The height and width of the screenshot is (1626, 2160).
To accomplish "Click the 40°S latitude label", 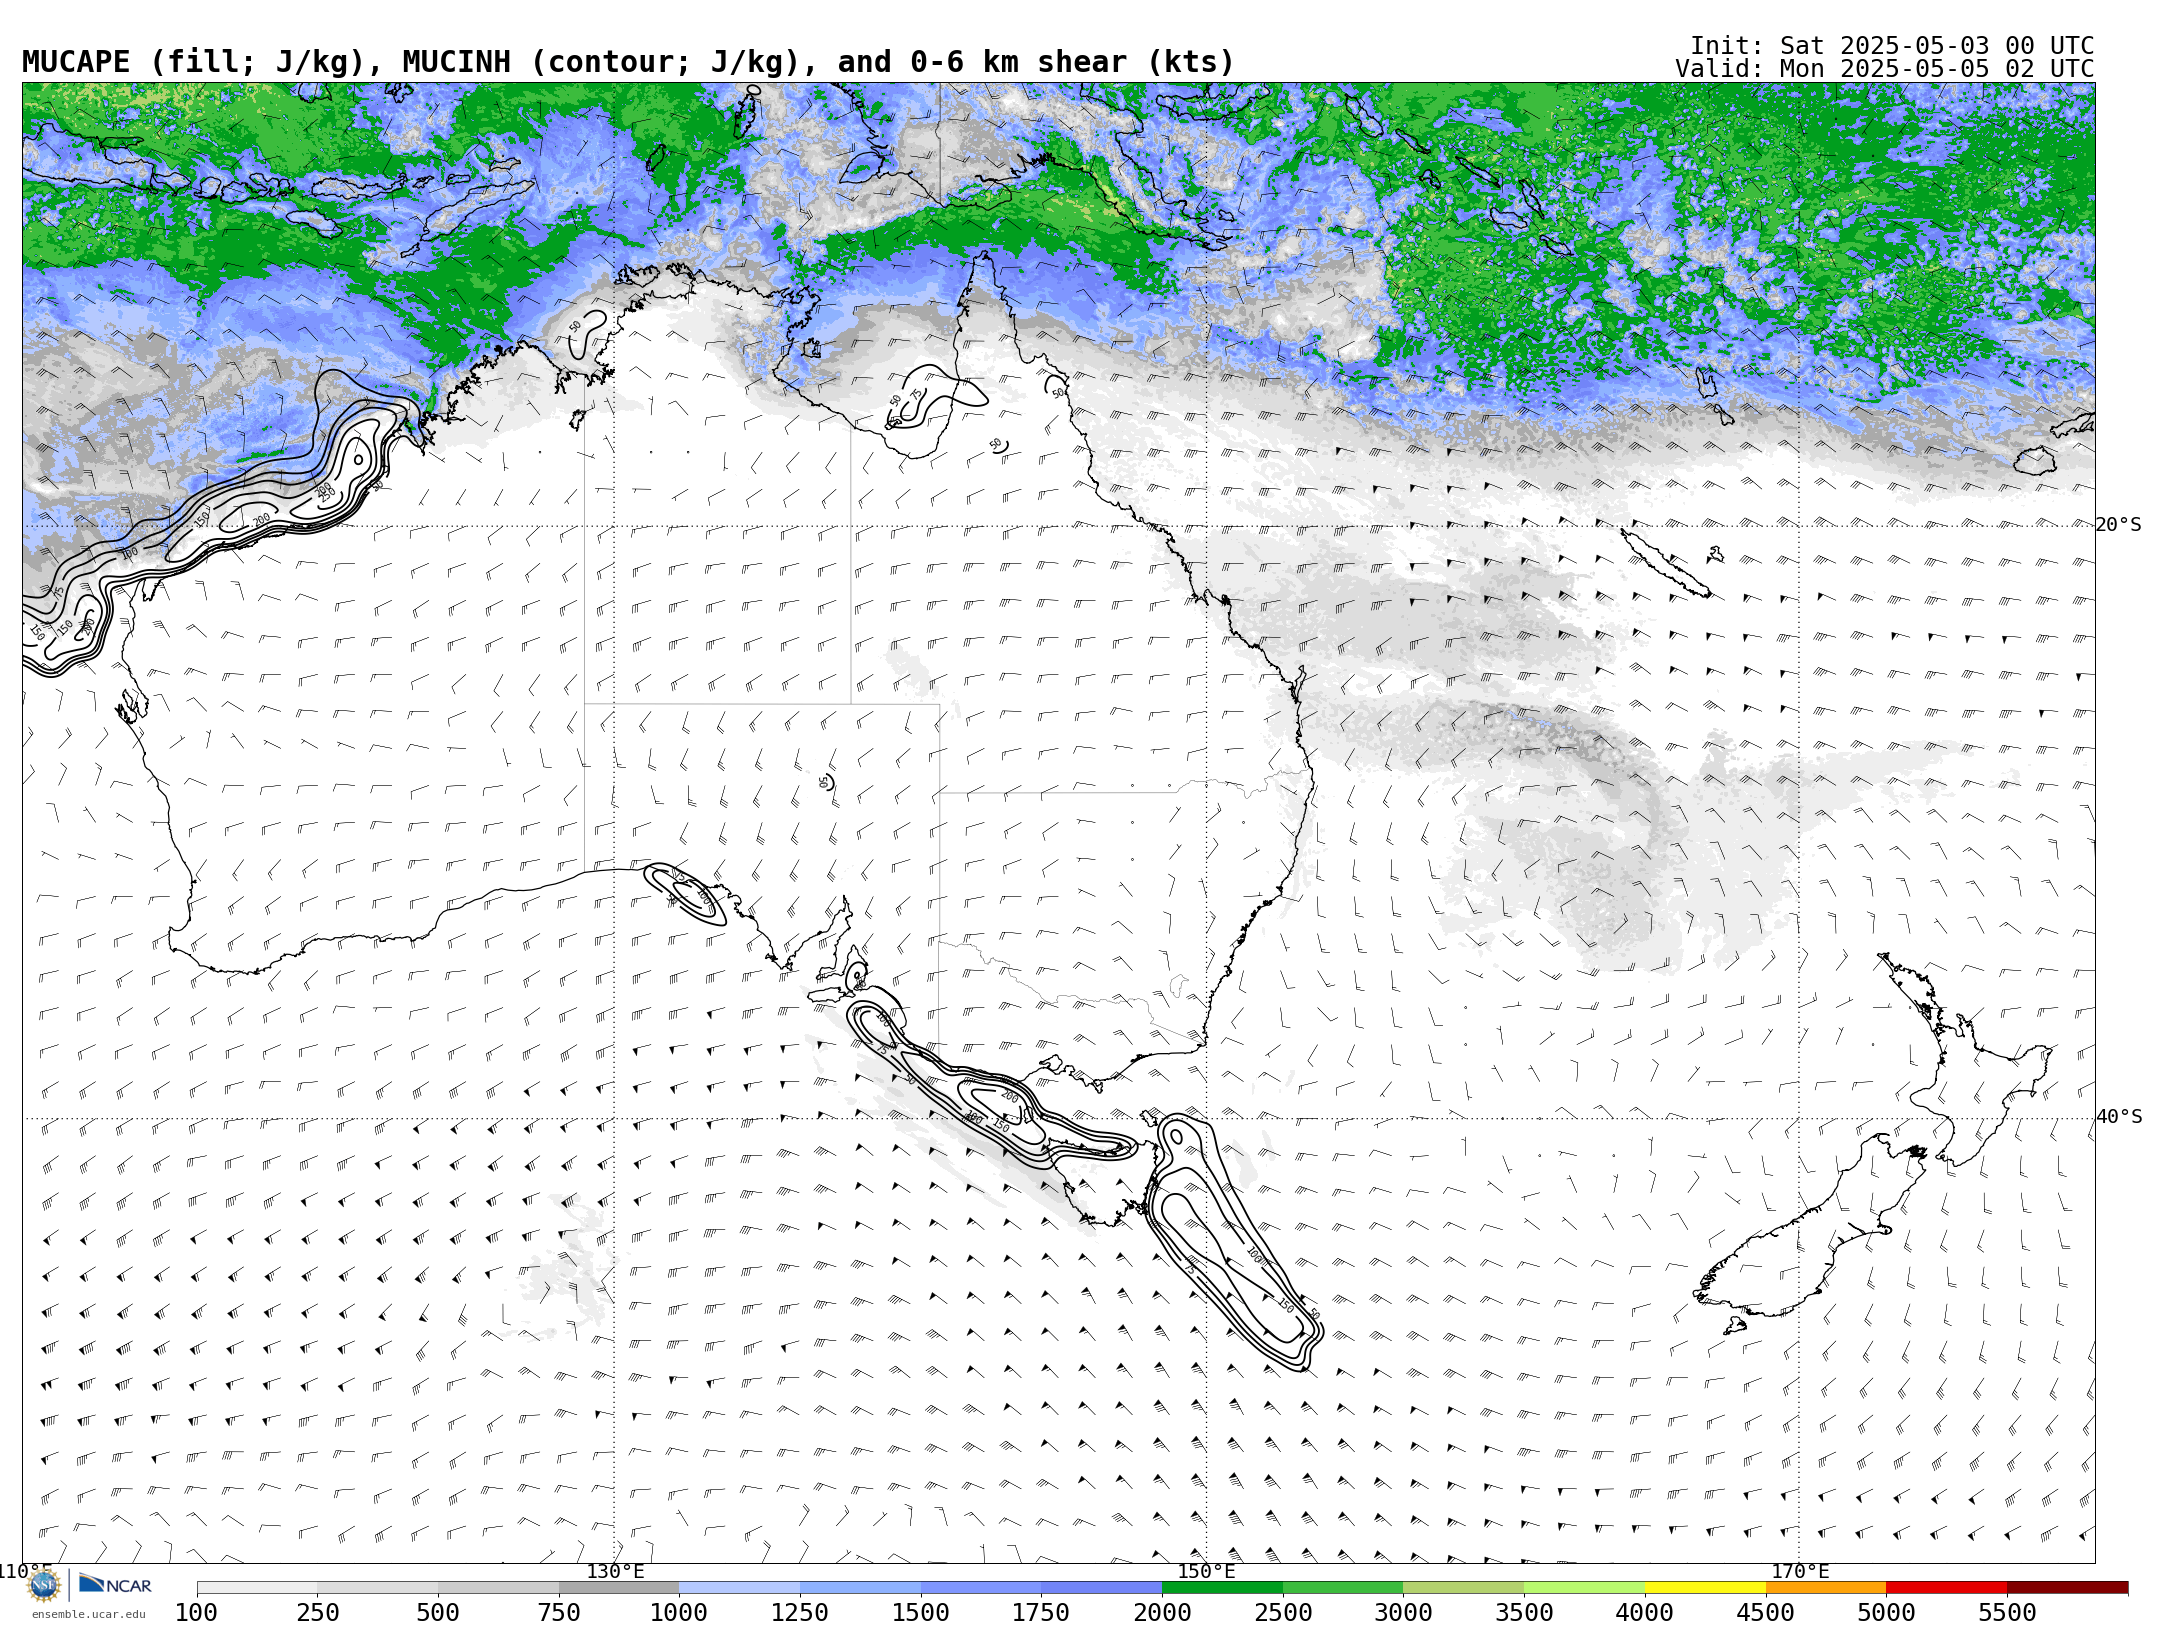I will (2119, 1117).
